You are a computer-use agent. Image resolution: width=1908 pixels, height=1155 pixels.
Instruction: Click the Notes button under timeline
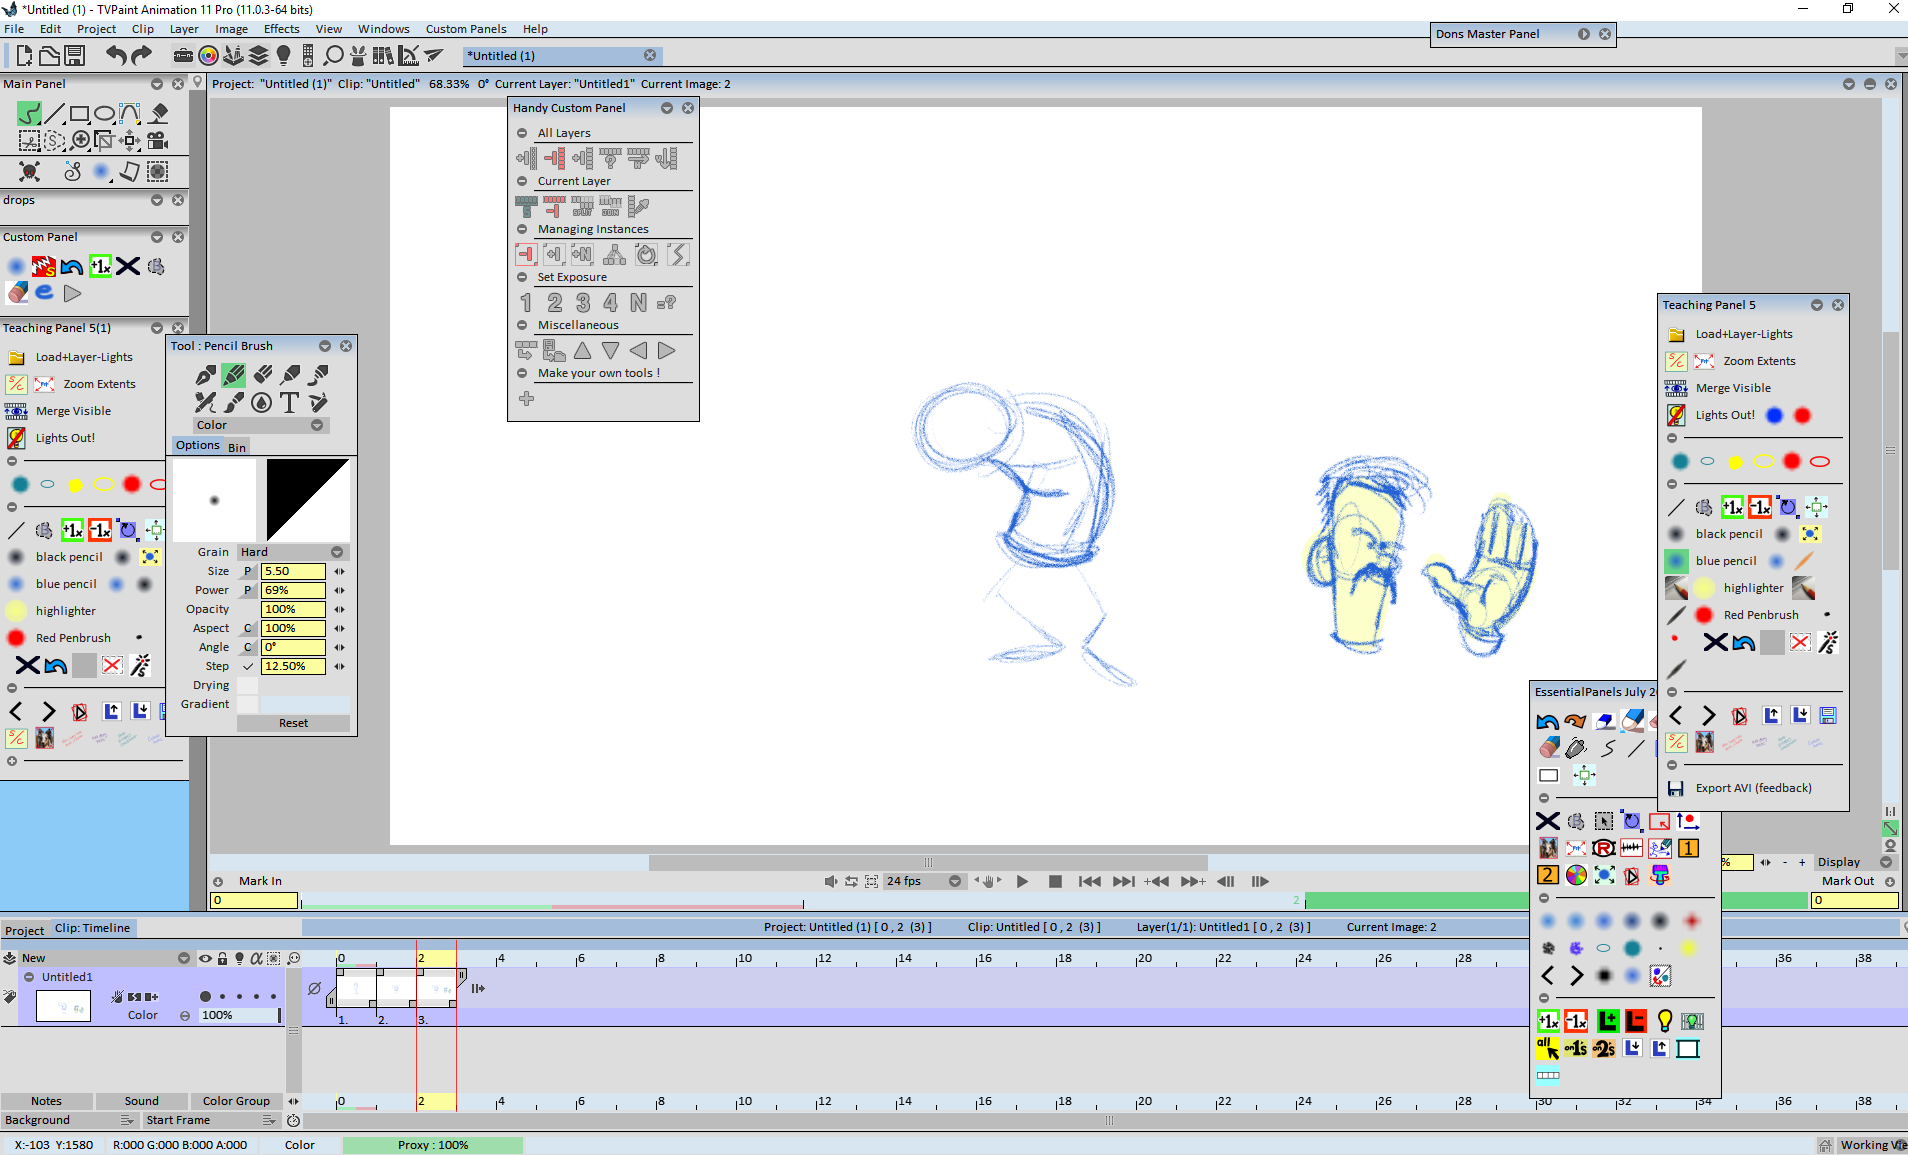point(46,1101)
